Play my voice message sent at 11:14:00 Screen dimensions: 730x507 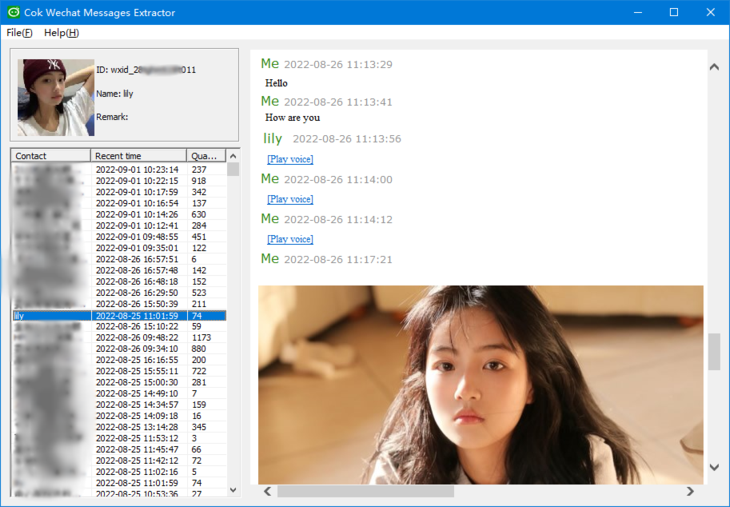click(x=290, y=200)
